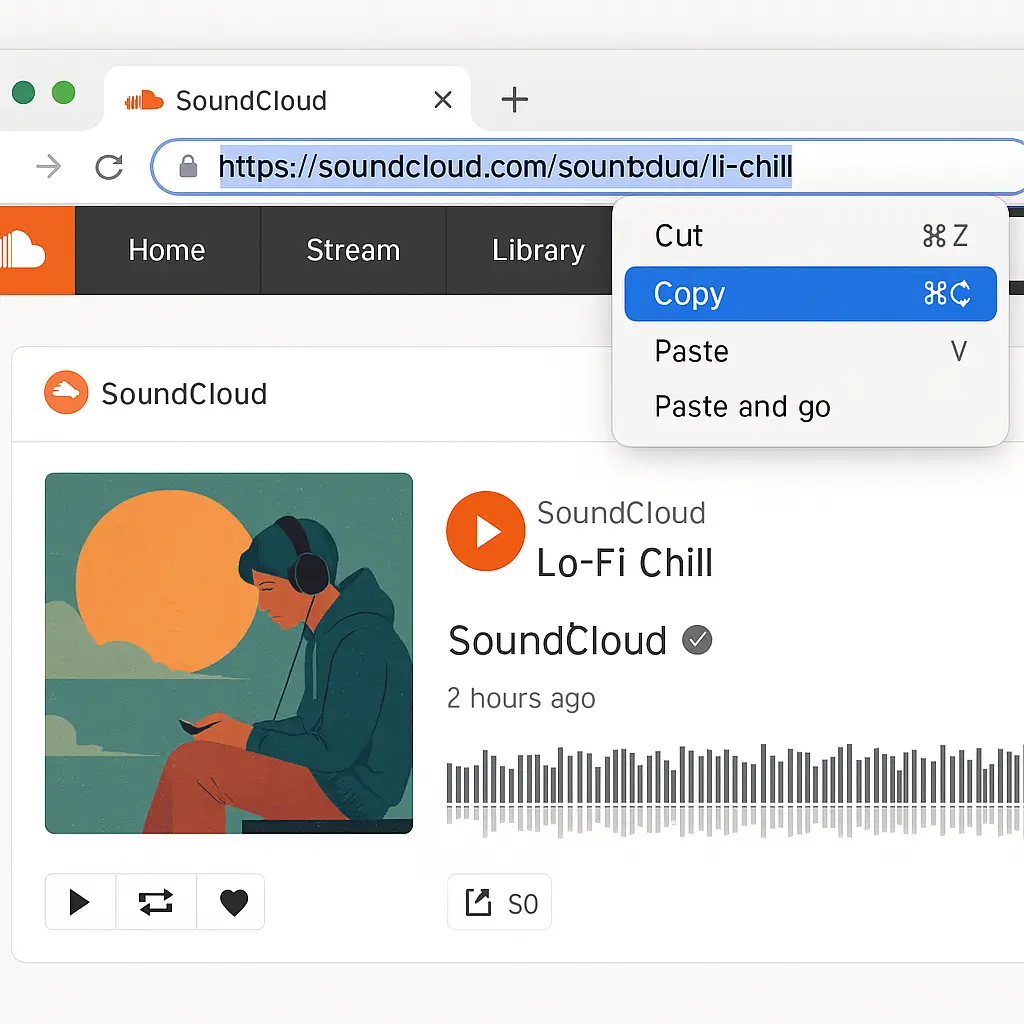Click the small SoundCloud artist label above title
The height and width of the screenshot is (1024, 1024).
[x=621, y=513]
